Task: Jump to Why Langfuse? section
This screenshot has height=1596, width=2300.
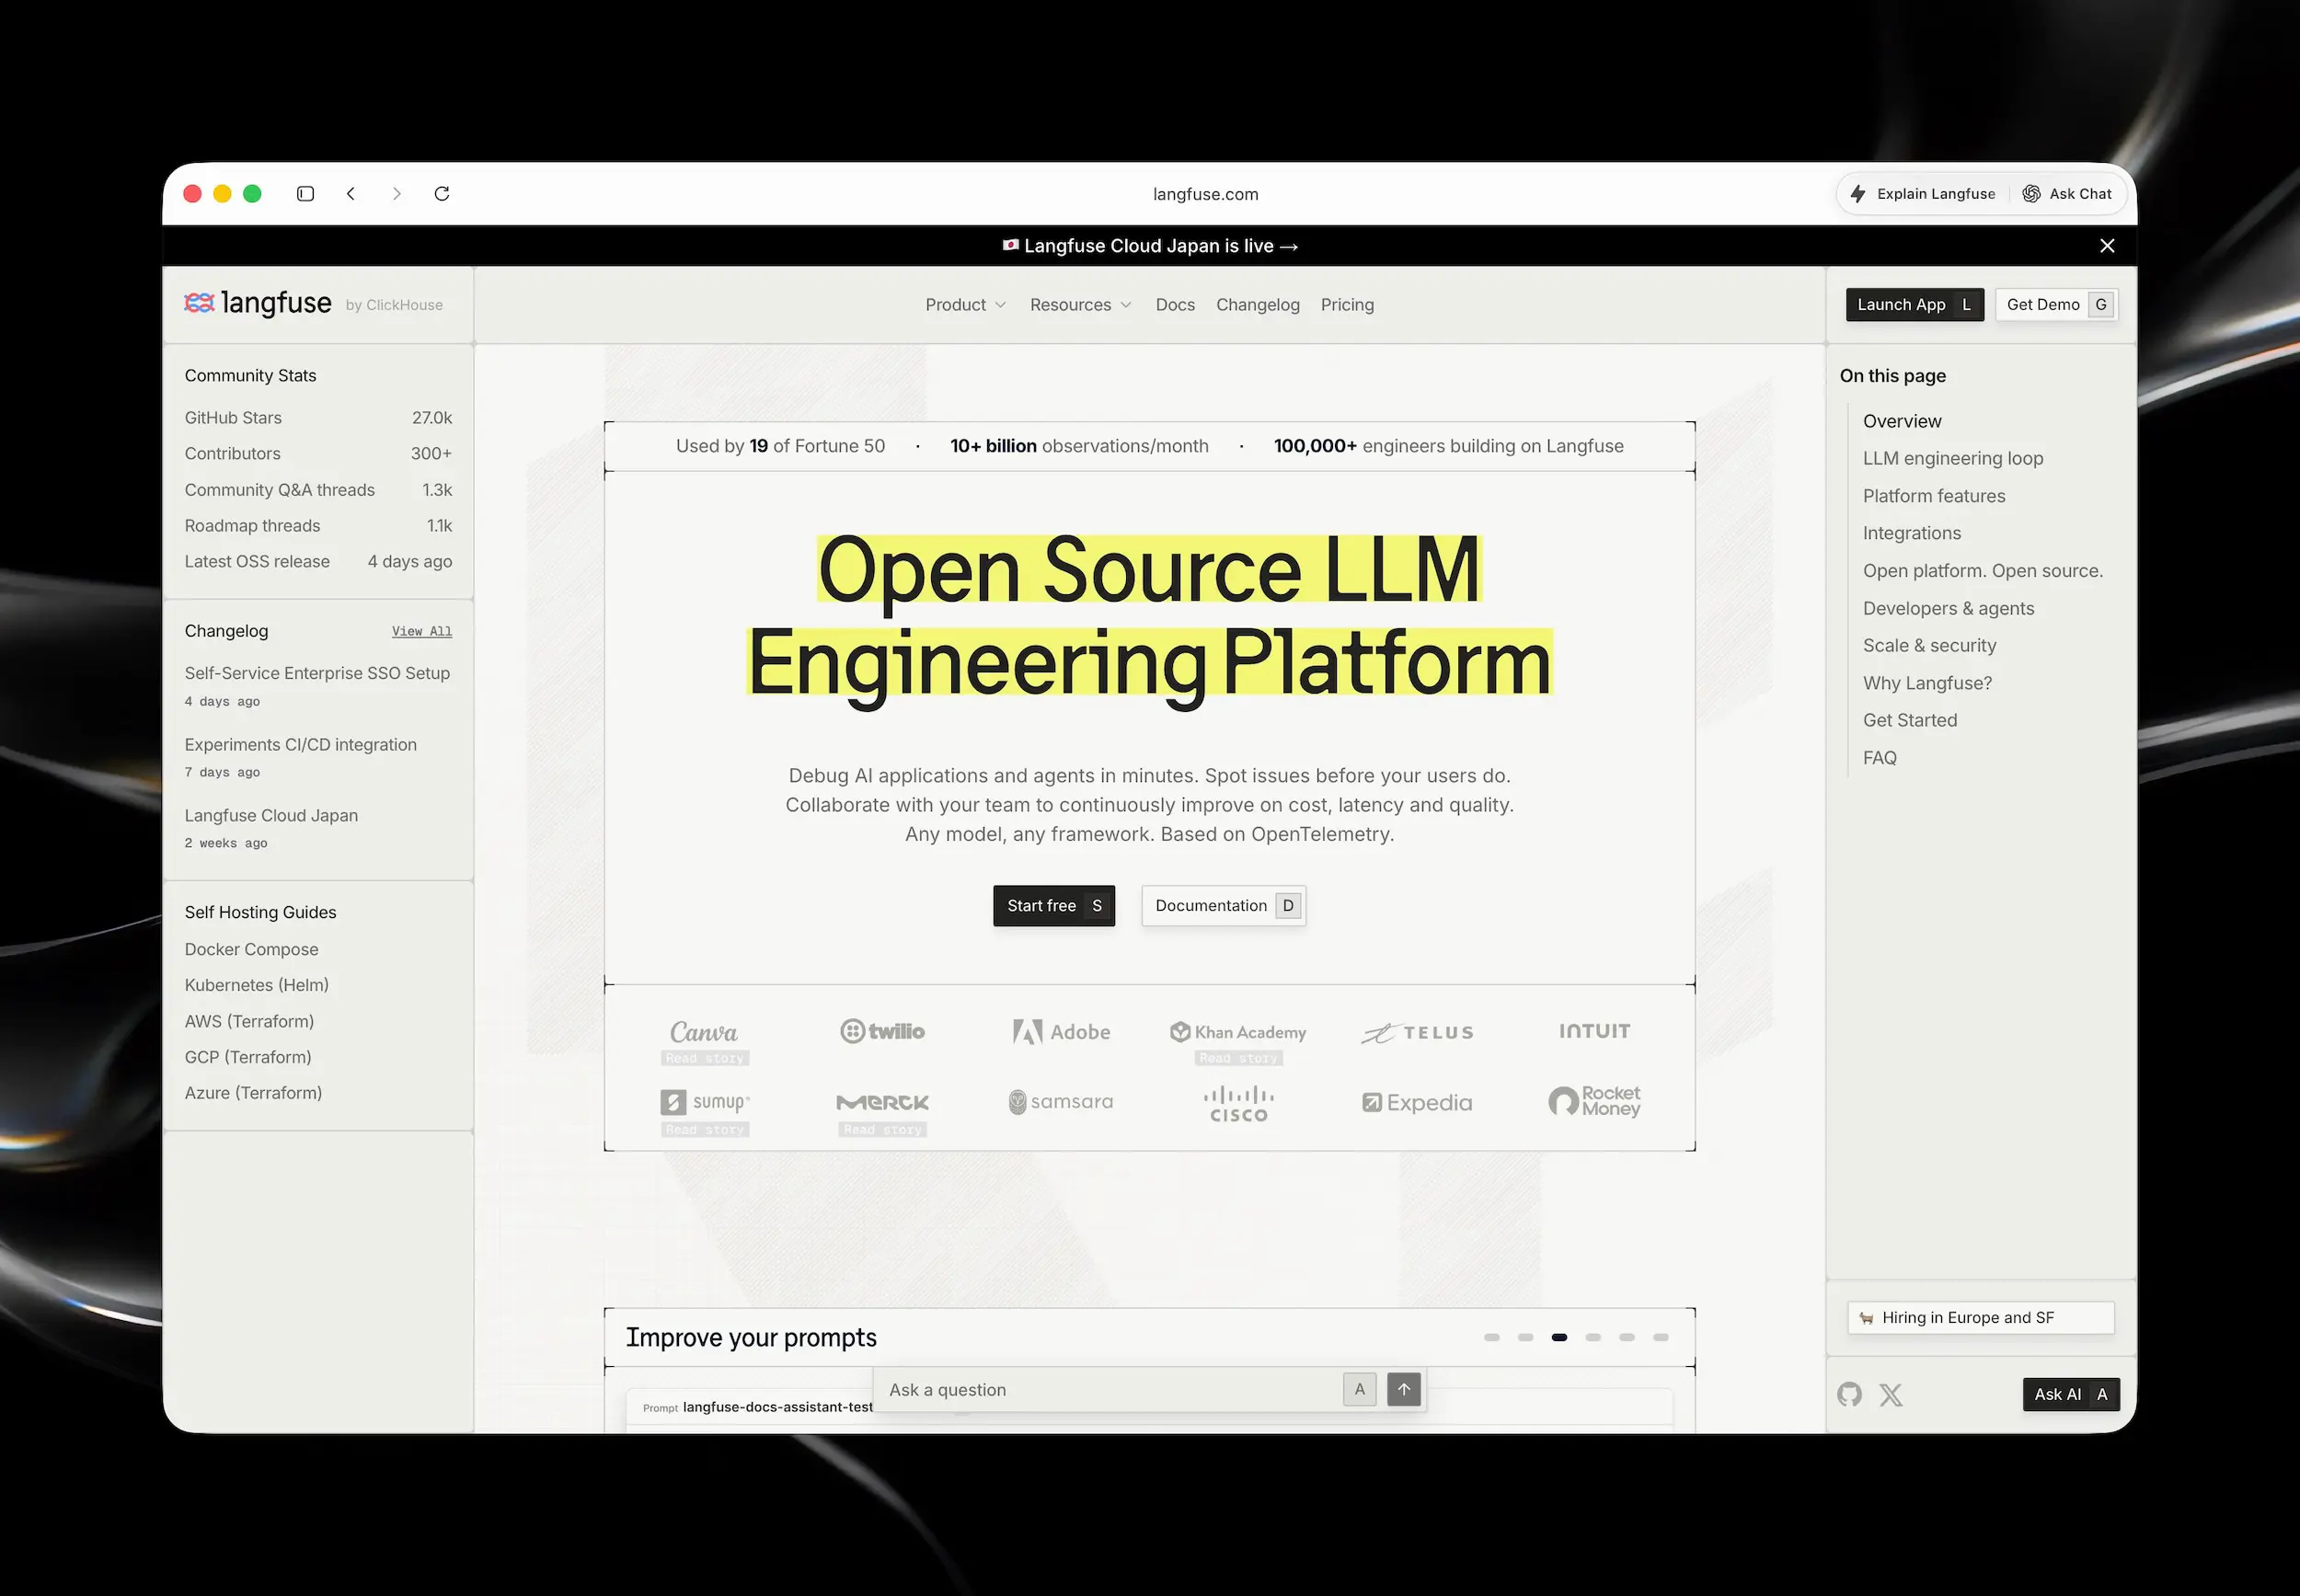Action: coord(1927,684)
